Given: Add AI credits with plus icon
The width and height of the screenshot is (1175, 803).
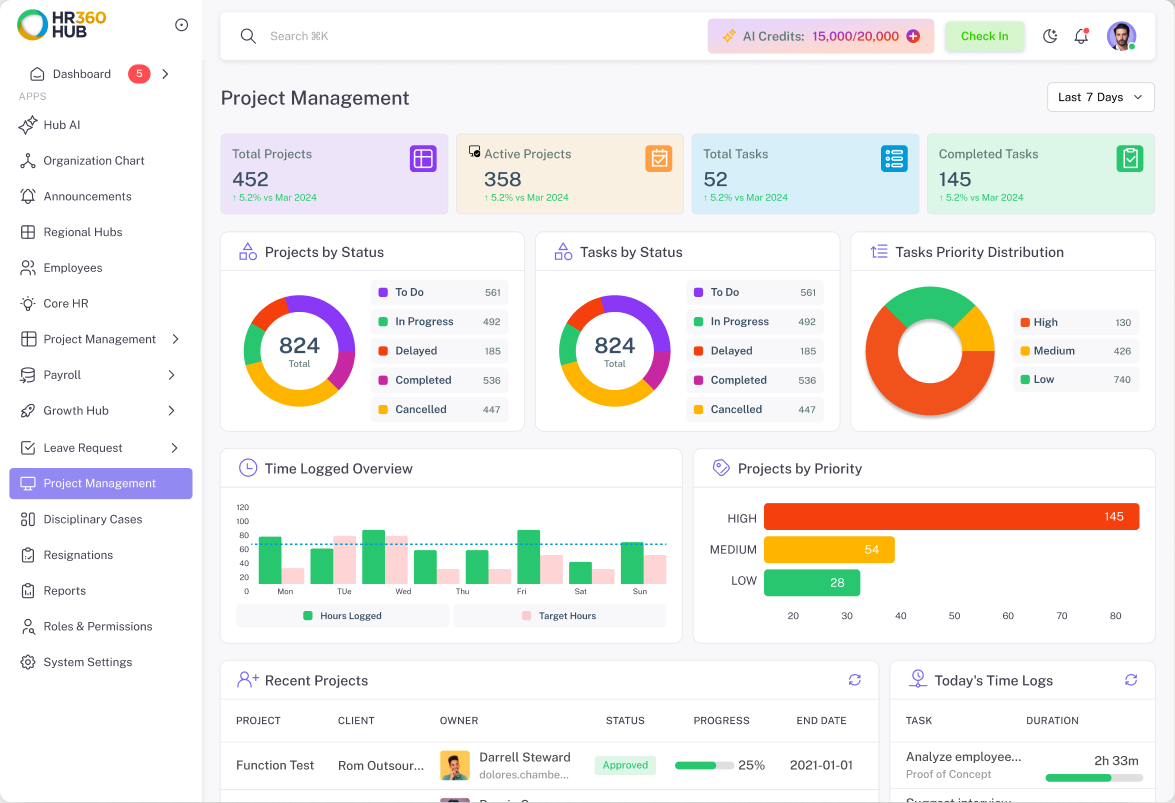Looking at the screenshot, I should point(913,36).
